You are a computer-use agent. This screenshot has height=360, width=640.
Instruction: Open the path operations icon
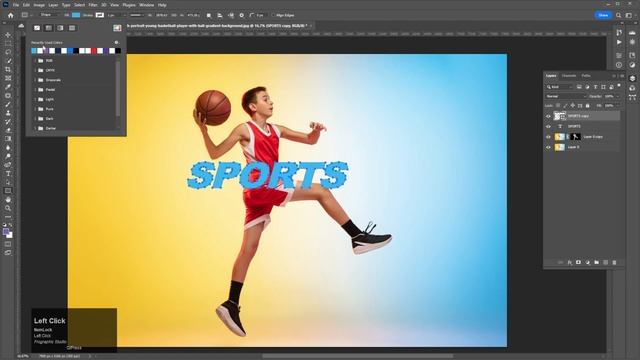tap(209, 15)
